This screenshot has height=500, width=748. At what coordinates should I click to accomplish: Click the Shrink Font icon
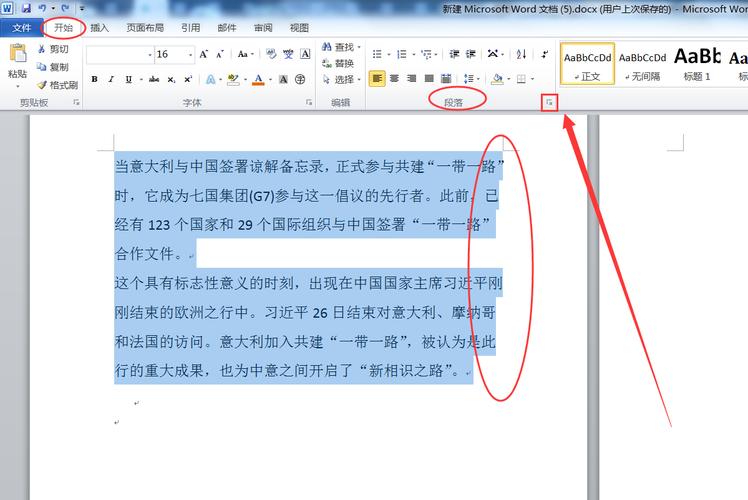coord(219,54)
